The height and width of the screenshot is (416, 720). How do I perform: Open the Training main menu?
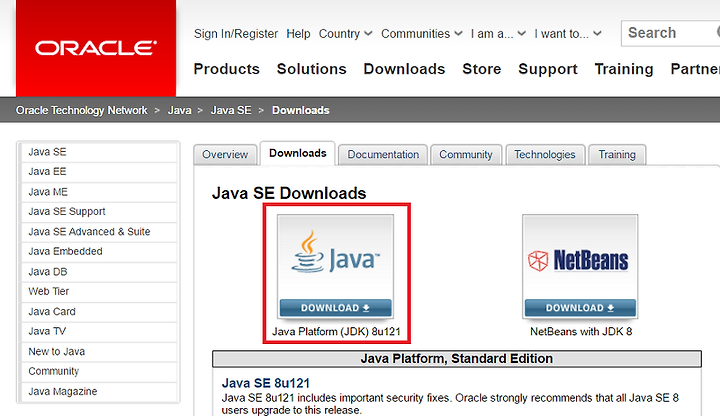pos(624,69)
